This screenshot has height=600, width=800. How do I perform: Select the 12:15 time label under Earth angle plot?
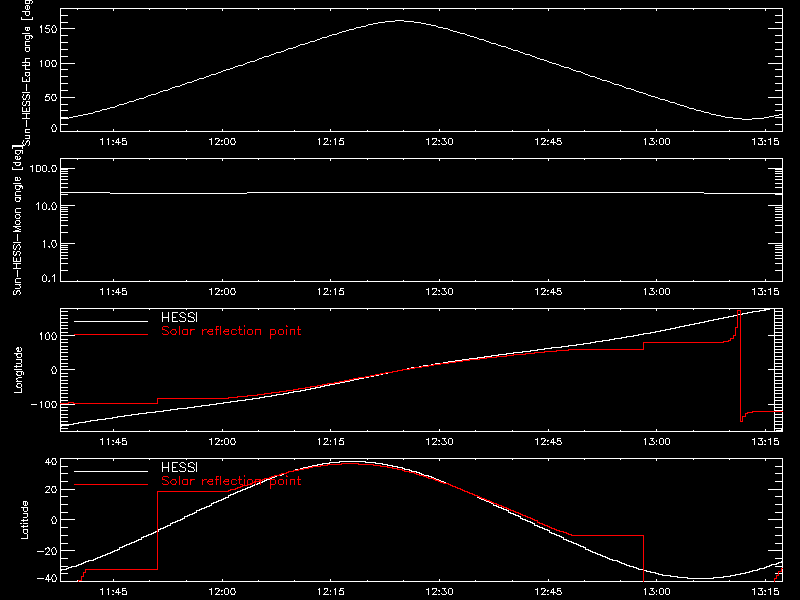point(331,141)
